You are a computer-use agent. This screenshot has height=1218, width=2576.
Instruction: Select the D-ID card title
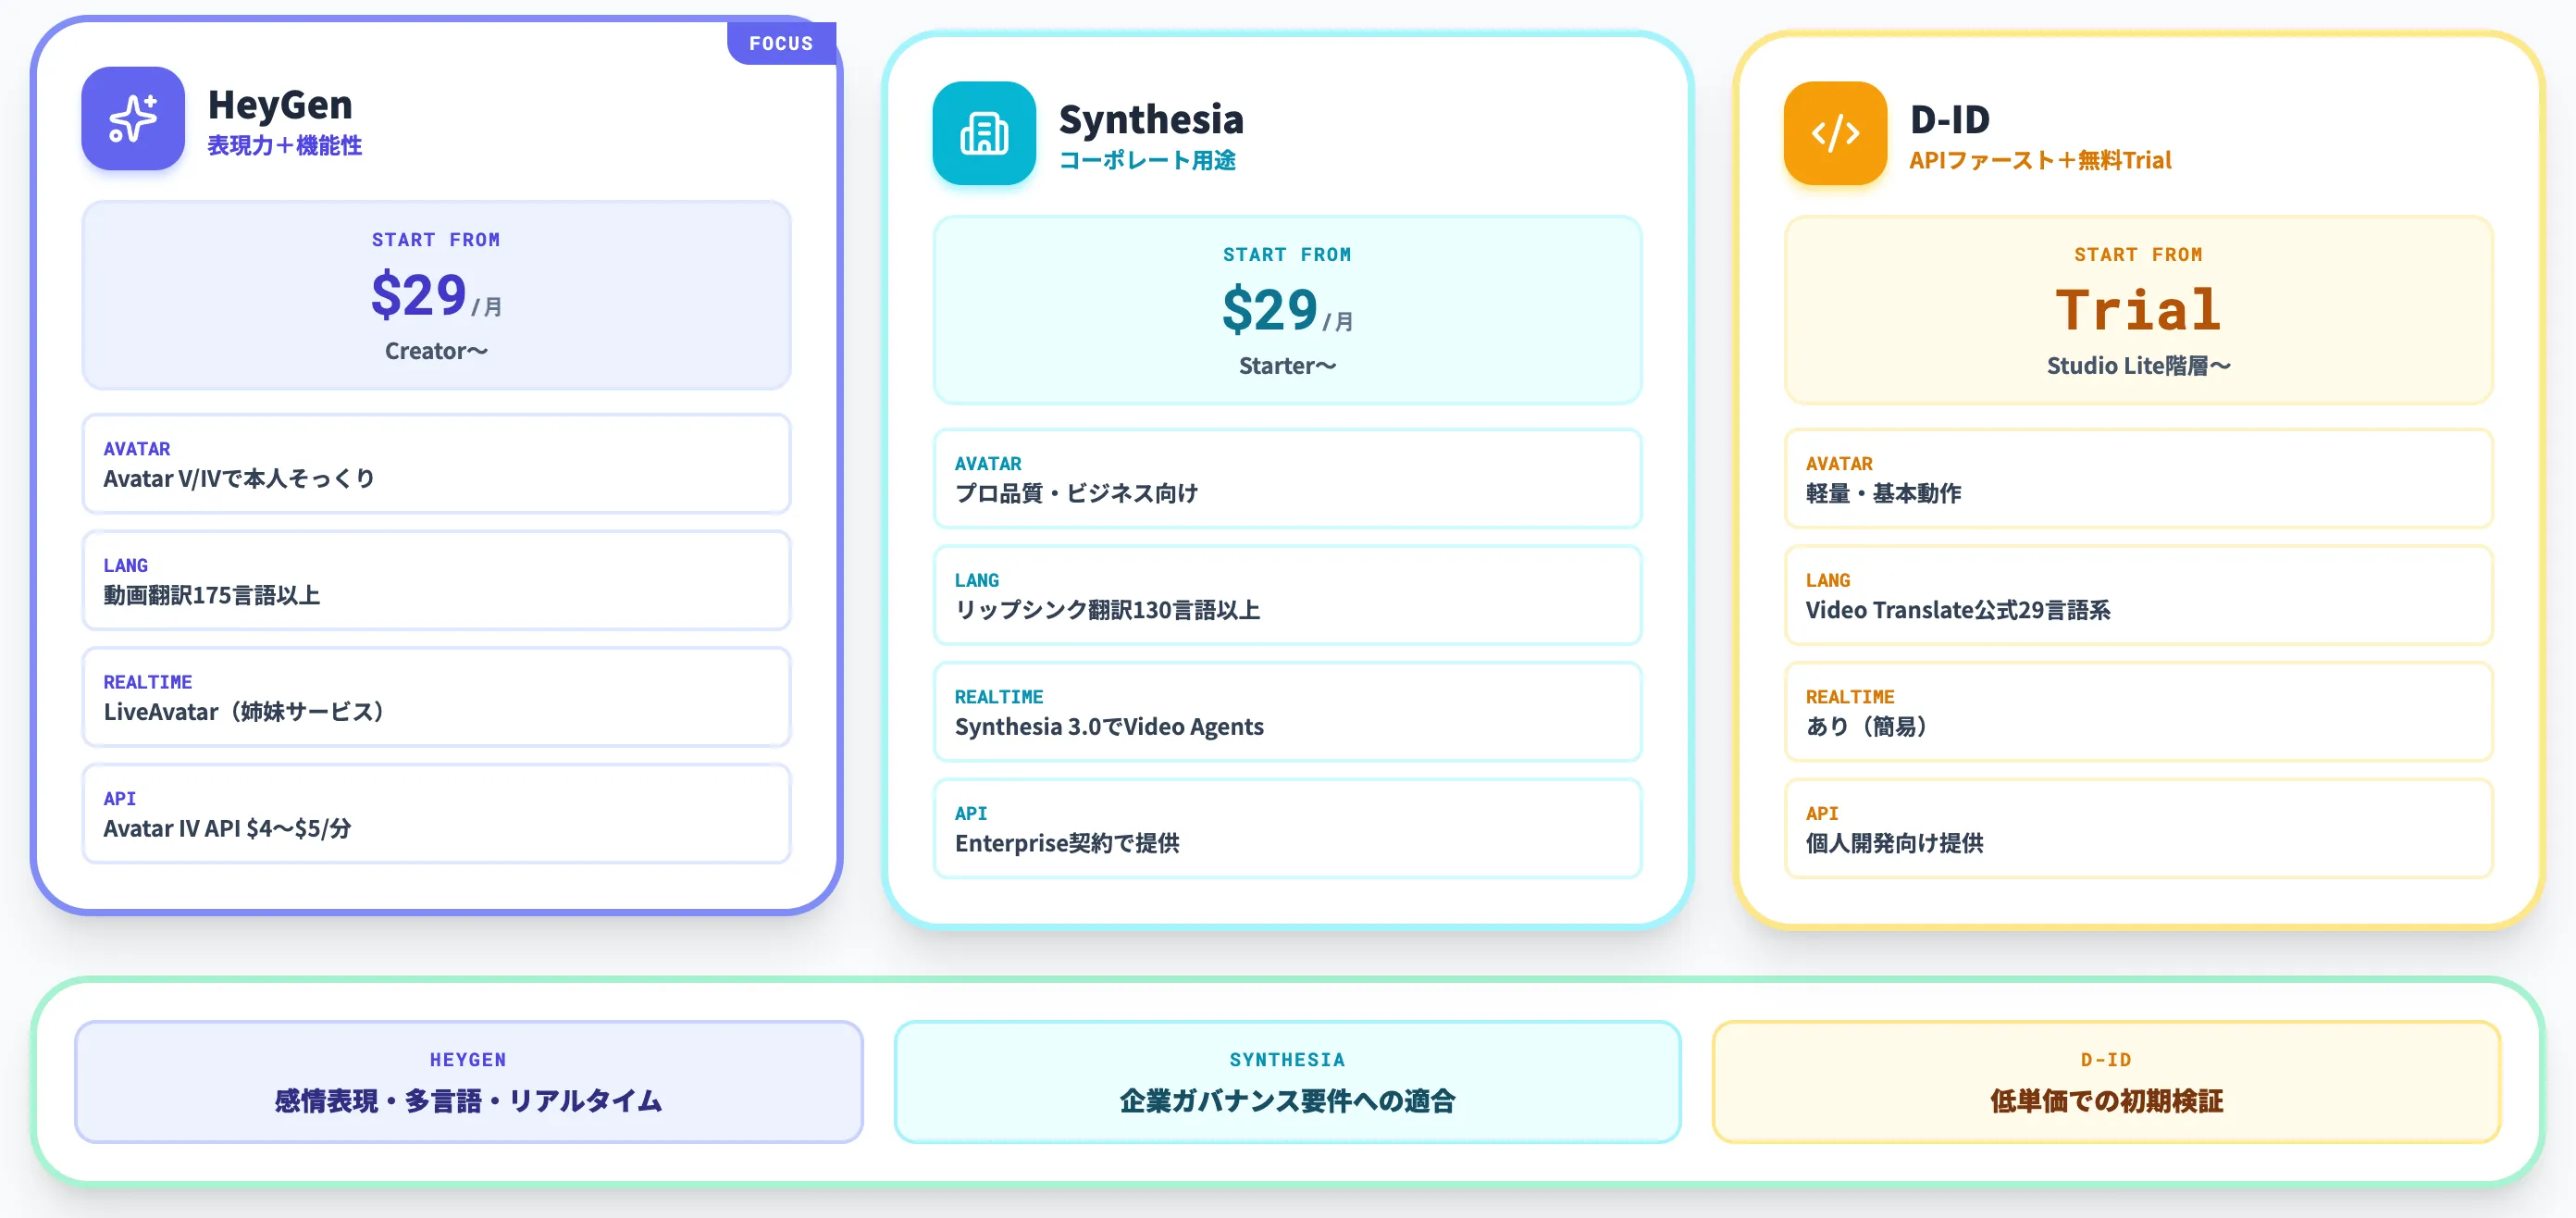click(1950, 119)
